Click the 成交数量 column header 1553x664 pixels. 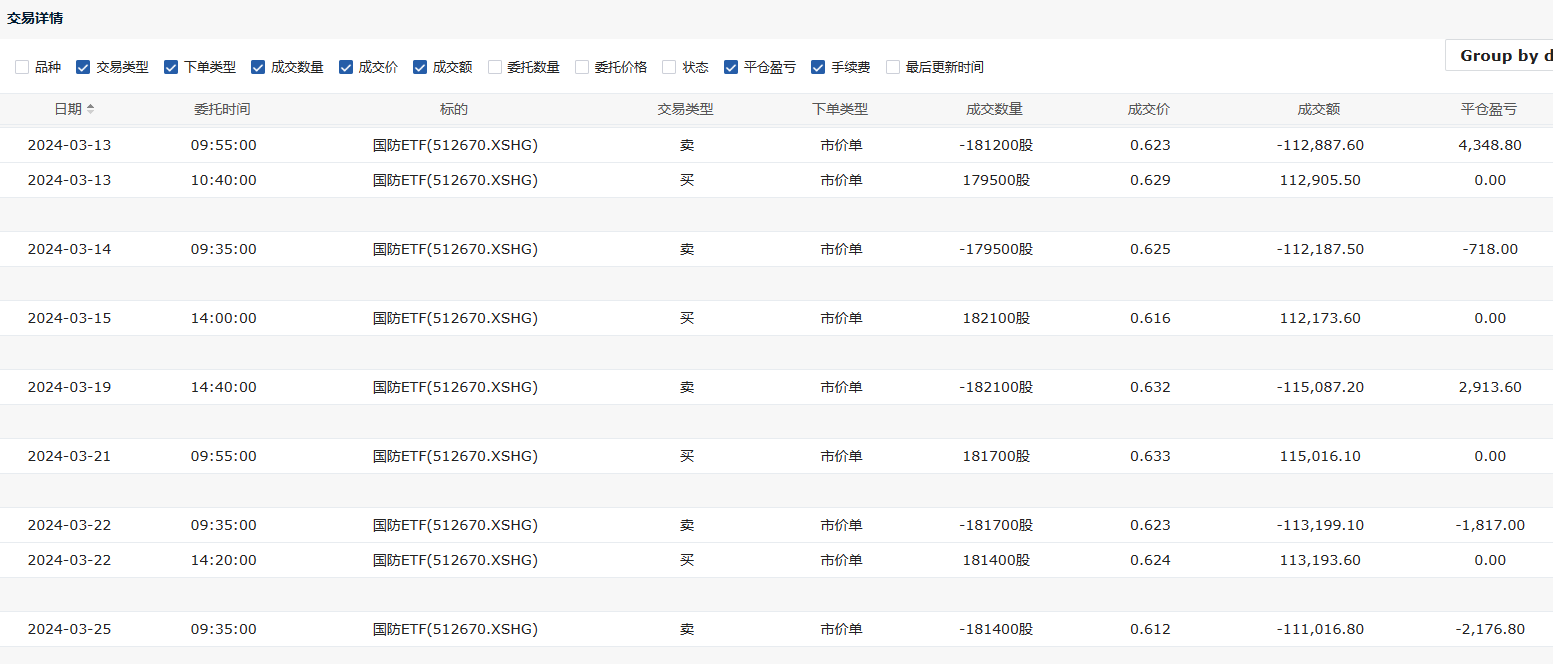pyautogui.click(x=995, y=109)
